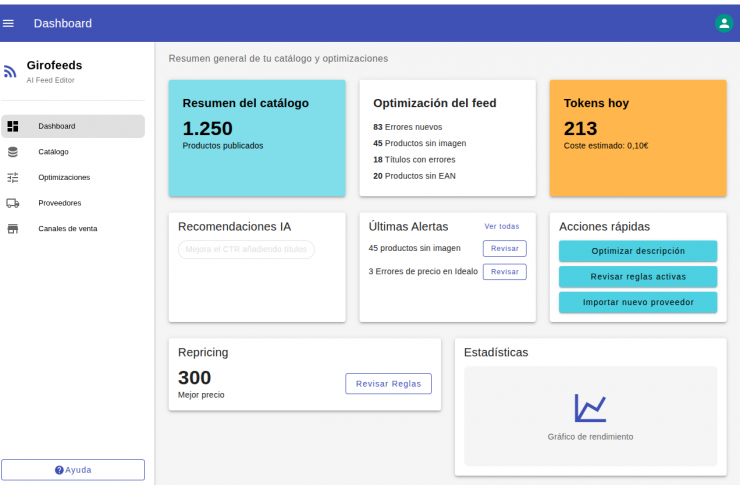Image resolution: width=740 pixels, height=485 pixels.
Task: Click the Canales de venta store icon
Action: point(13,229)
